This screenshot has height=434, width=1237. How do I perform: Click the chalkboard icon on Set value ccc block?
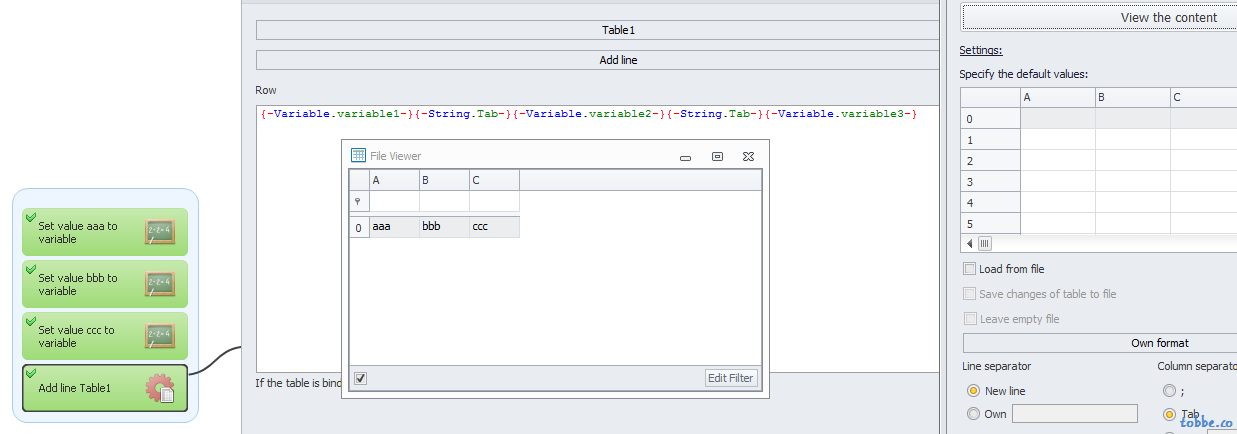[160, 336]
